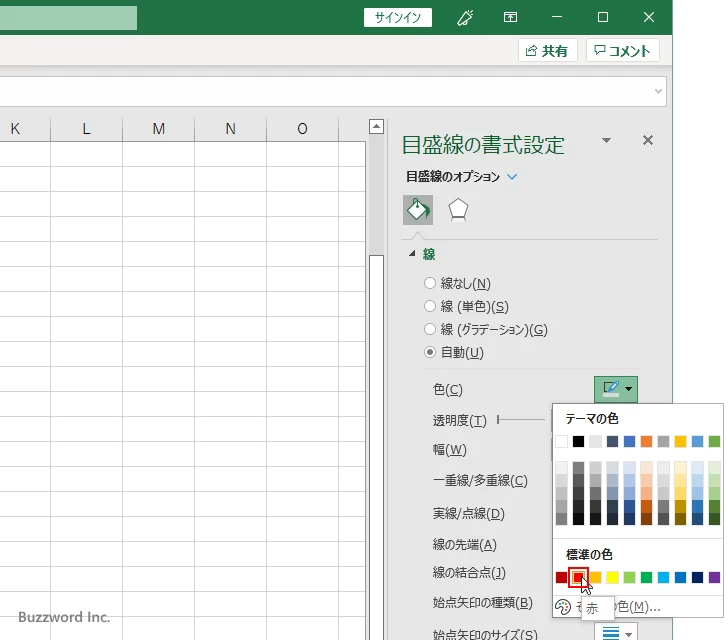The height and width of the screenshot is (640, 728).
Task: Click the 線の先端(A) label
Action: [x=465, y=544]
